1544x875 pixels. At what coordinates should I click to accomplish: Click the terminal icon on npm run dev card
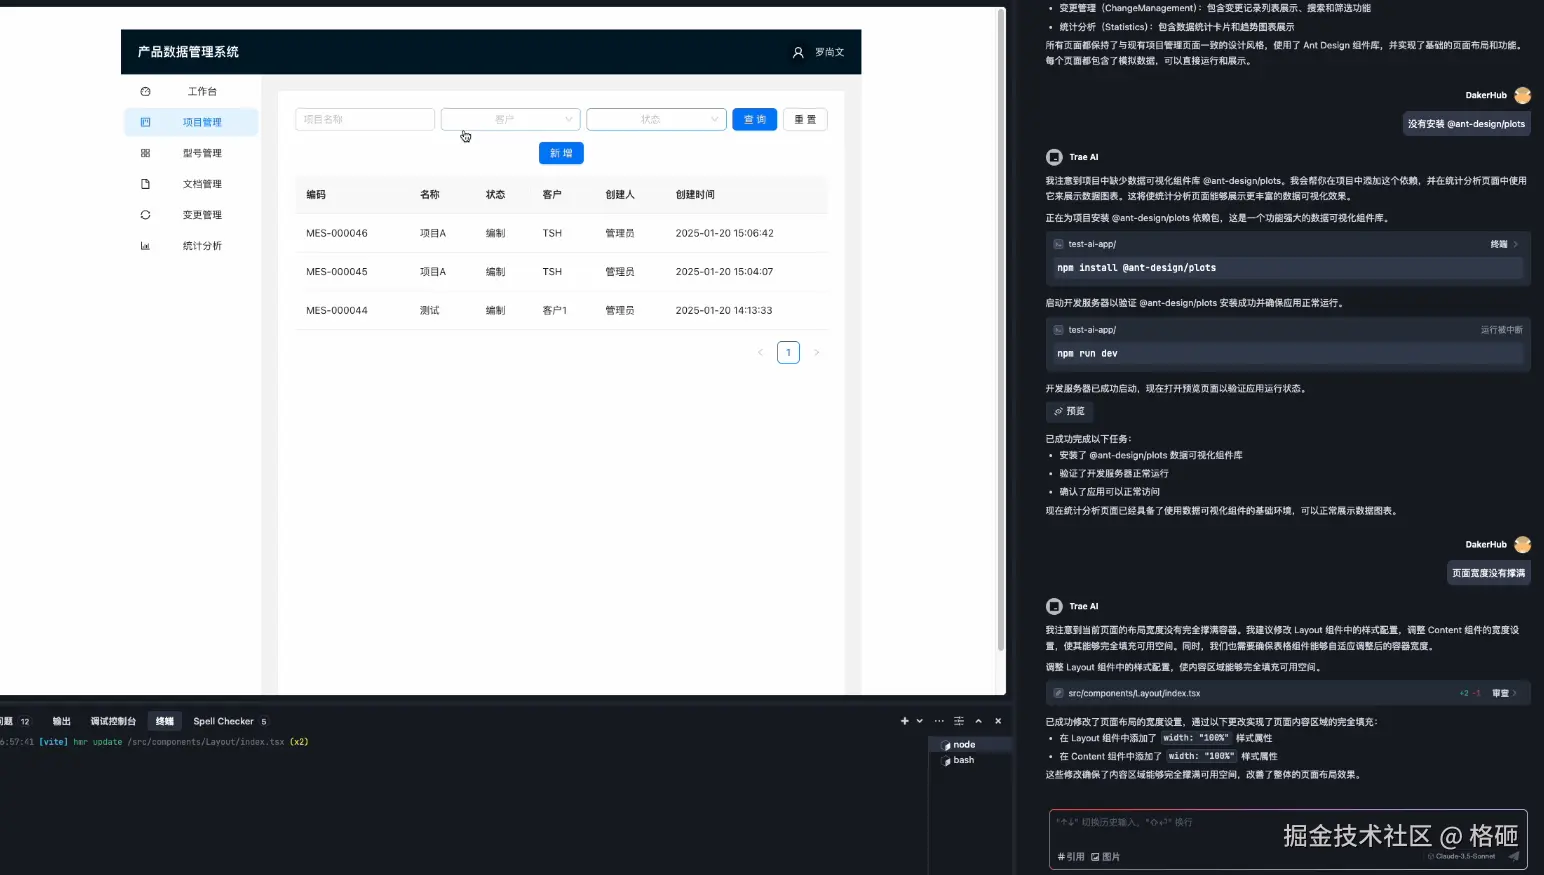1058,330
